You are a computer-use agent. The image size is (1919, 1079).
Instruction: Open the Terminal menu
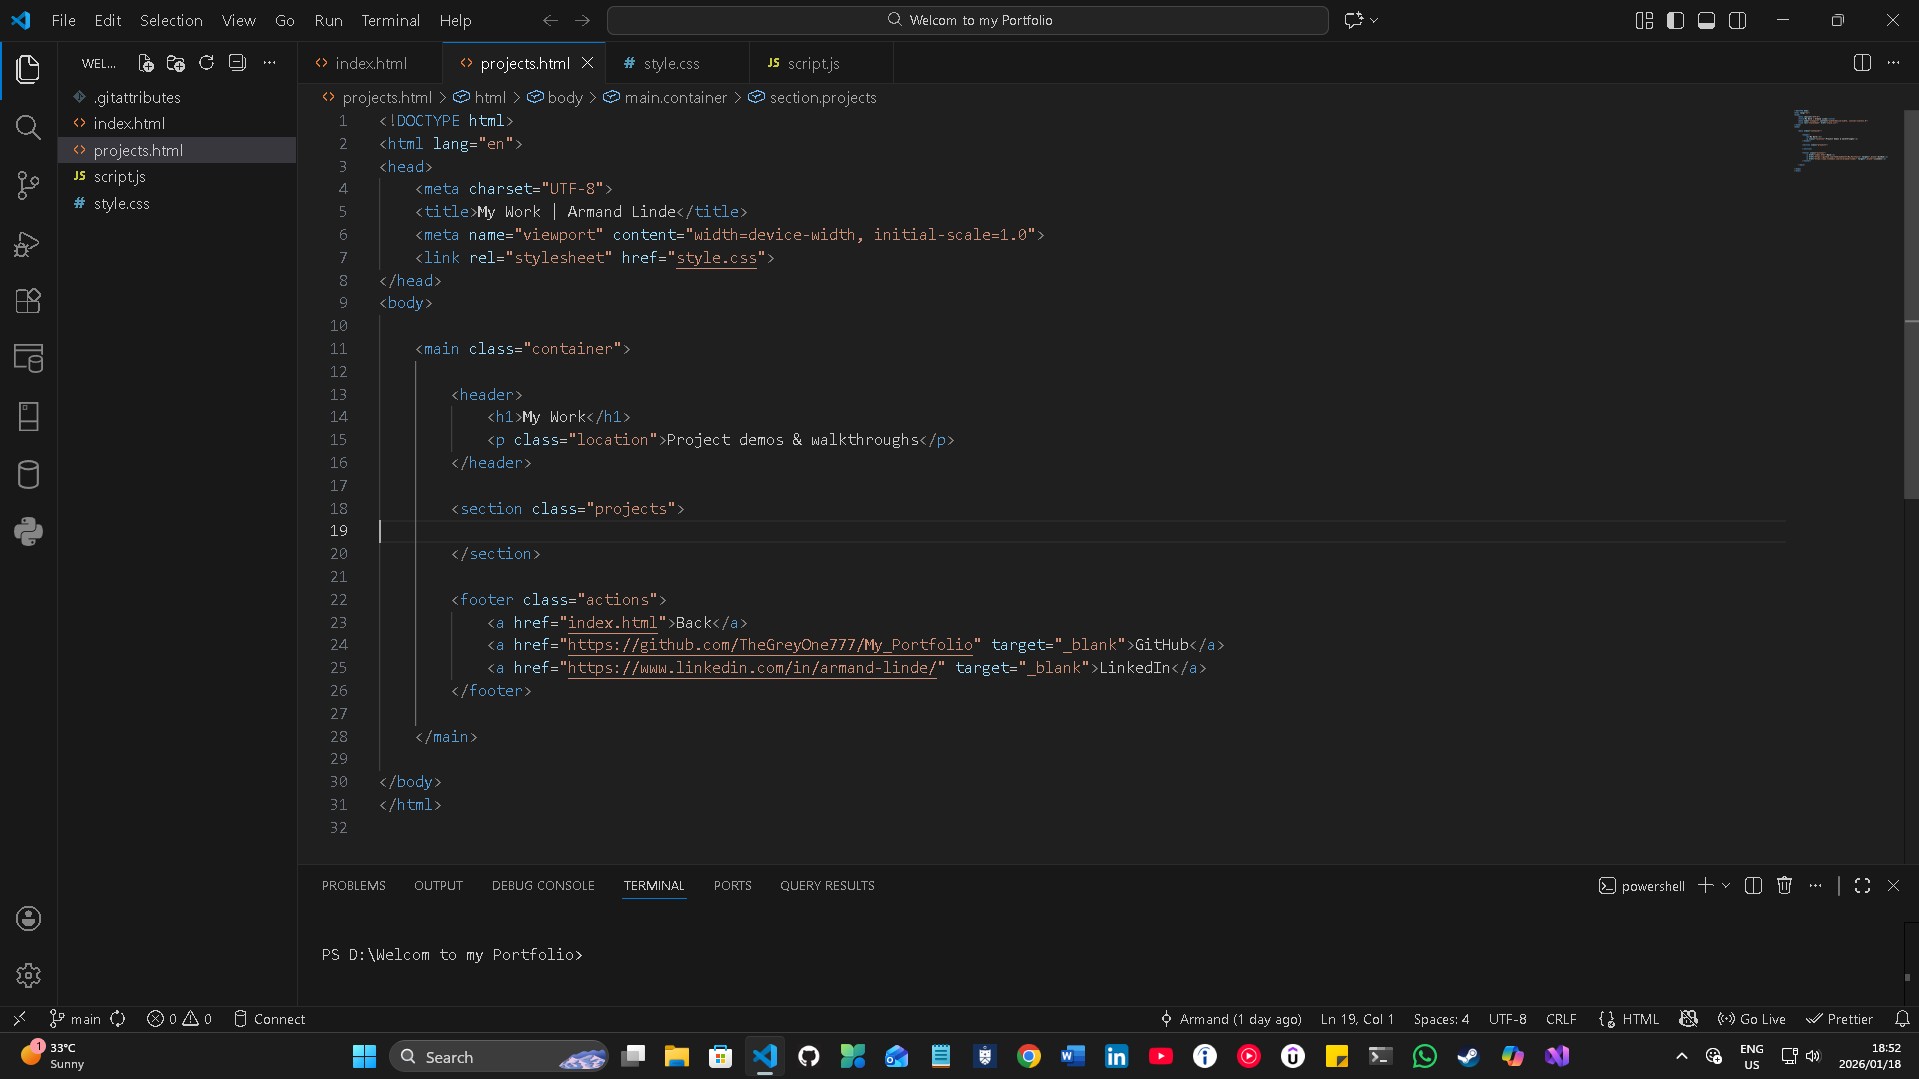pyautogui.click(x=389, y=20)
